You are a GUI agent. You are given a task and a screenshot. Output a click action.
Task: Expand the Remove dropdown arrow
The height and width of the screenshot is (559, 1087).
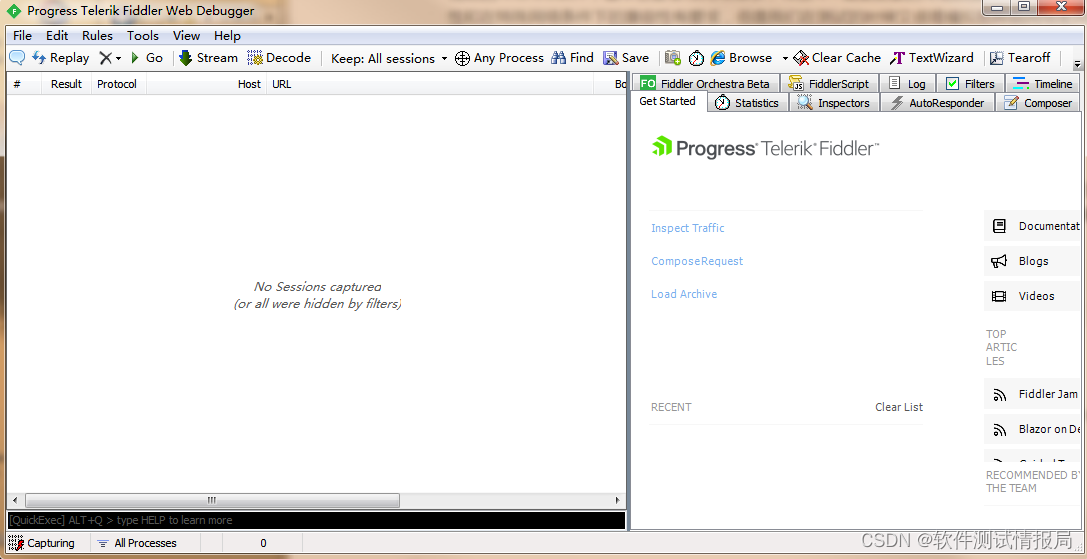(119, 58)
